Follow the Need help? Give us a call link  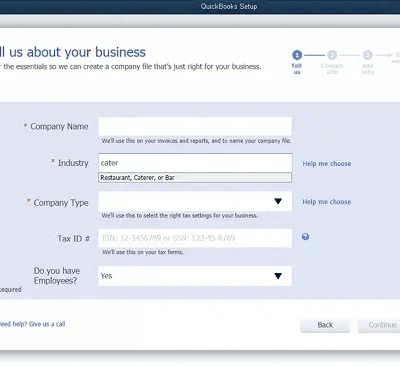coord(32,324)
